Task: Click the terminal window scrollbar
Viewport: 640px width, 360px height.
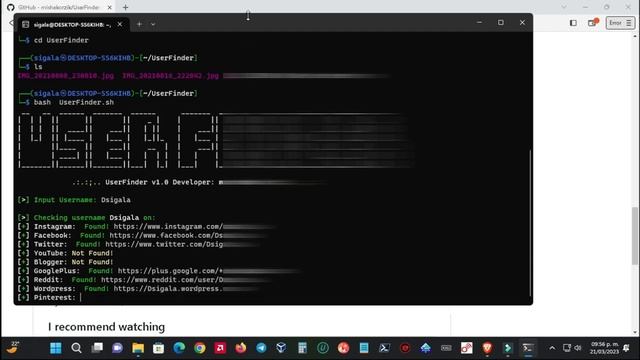Action: pyautogui.click(x=530, y=222)
